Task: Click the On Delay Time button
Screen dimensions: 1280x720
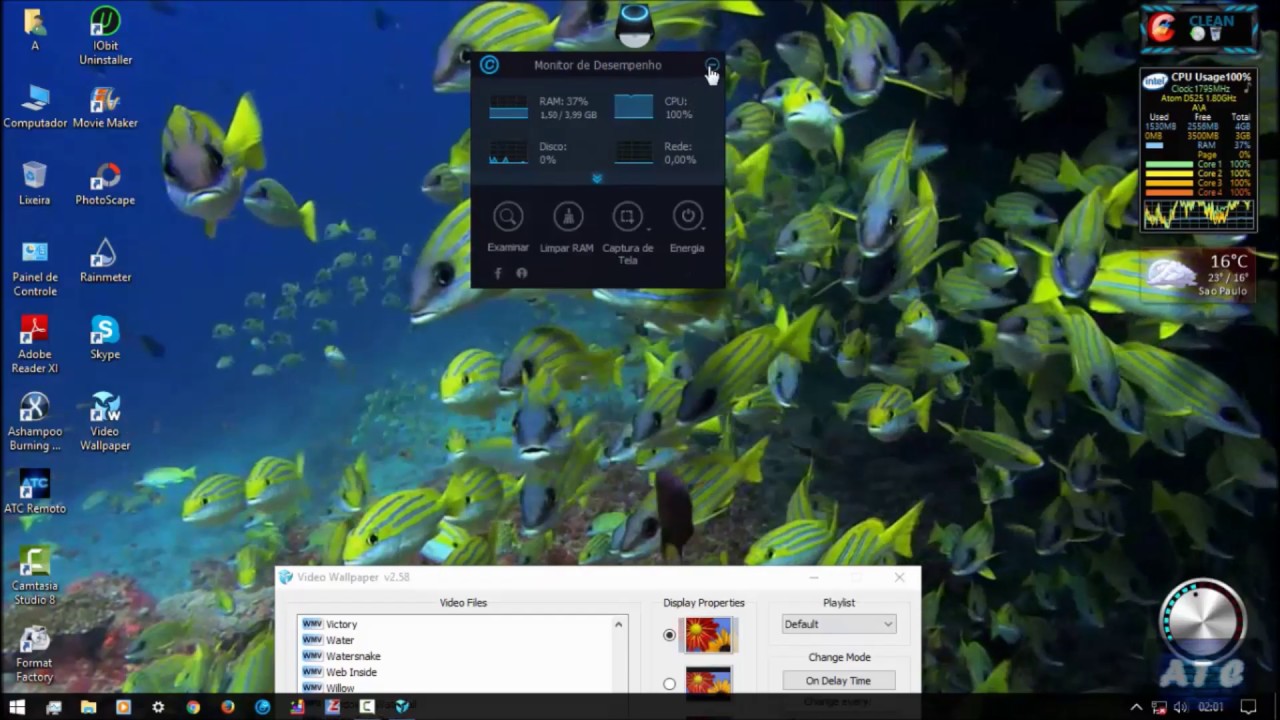Action: pyautogui.click(x=838, y=681)
